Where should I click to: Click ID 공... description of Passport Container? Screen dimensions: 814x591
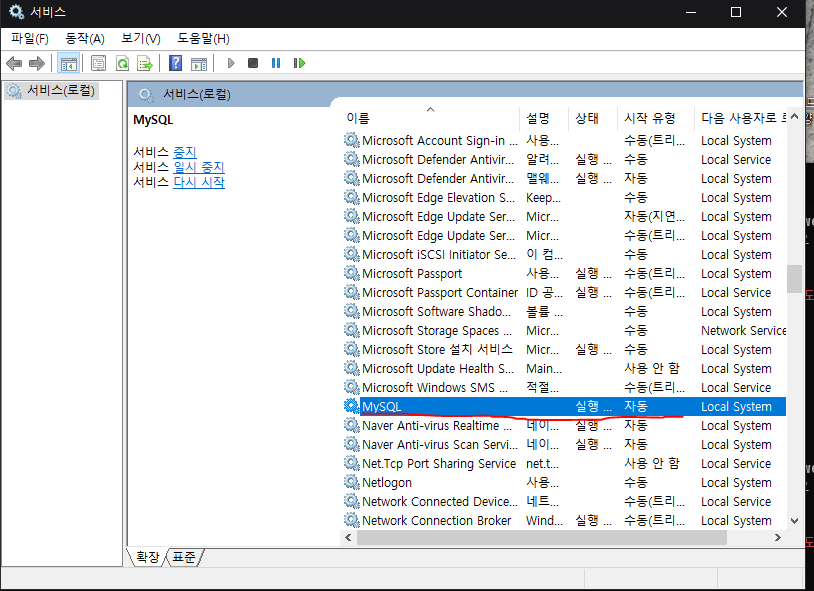tap(544, 292)
